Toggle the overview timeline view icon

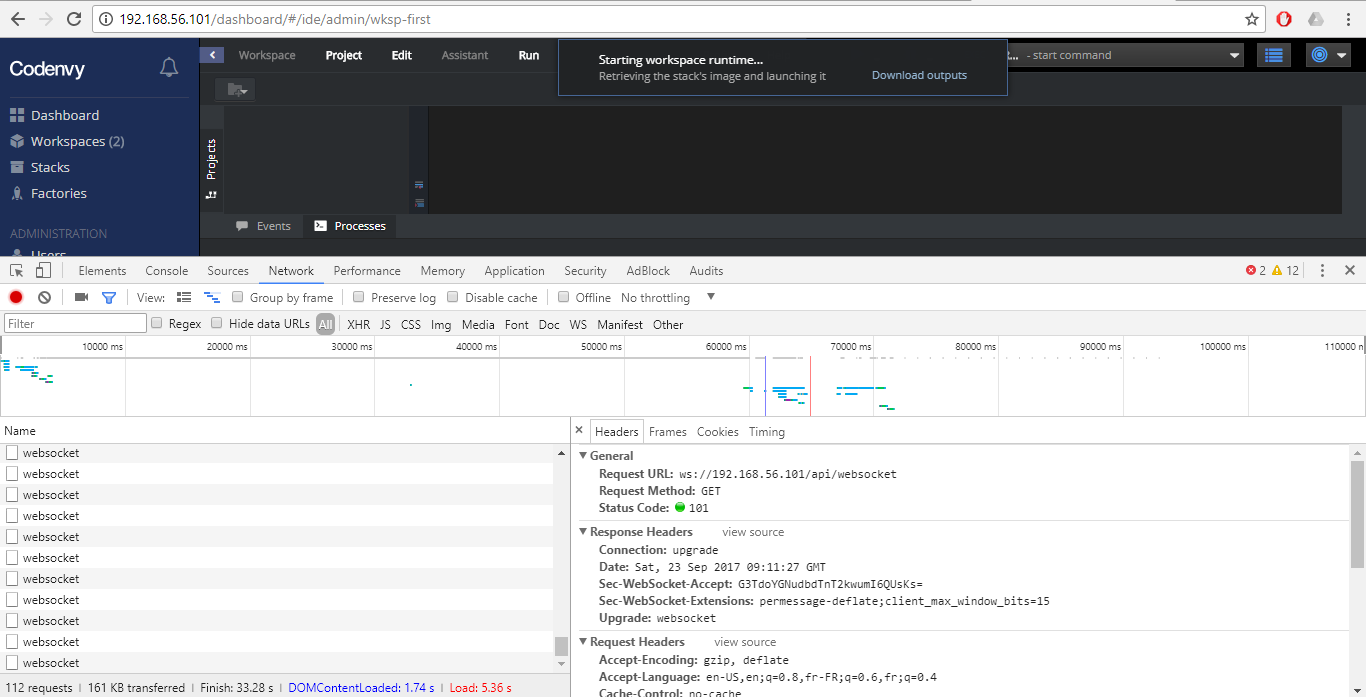211,297
